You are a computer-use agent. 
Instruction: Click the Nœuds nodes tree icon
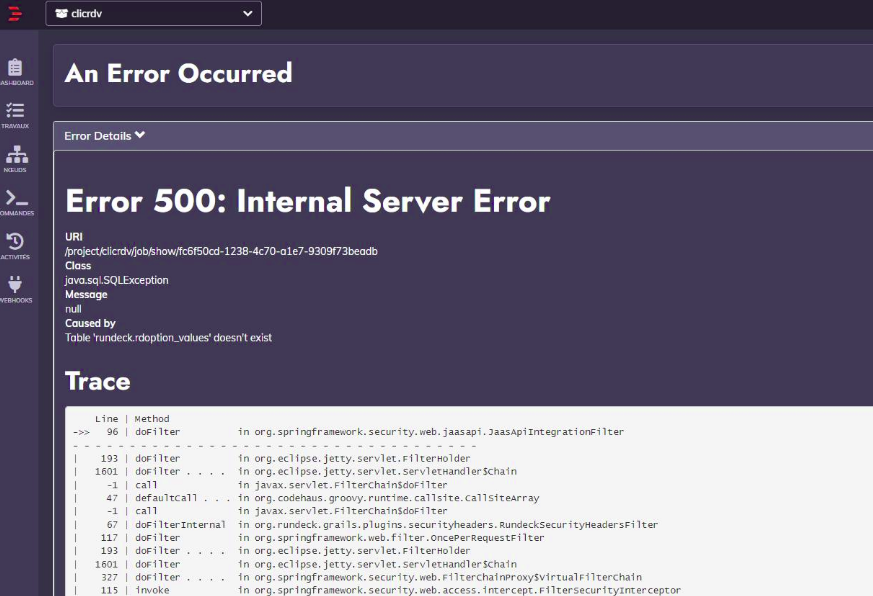(16, 153)
